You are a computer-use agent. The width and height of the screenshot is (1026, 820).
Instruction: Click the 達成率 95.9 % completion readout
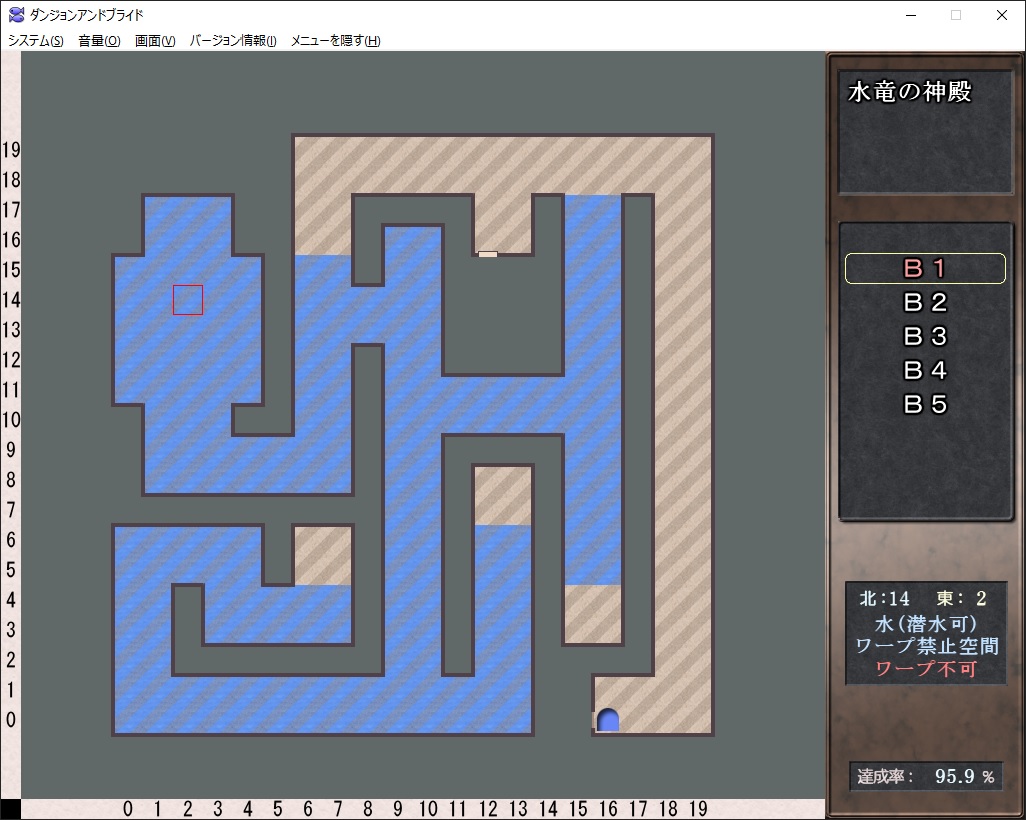[x=925, y=777]
